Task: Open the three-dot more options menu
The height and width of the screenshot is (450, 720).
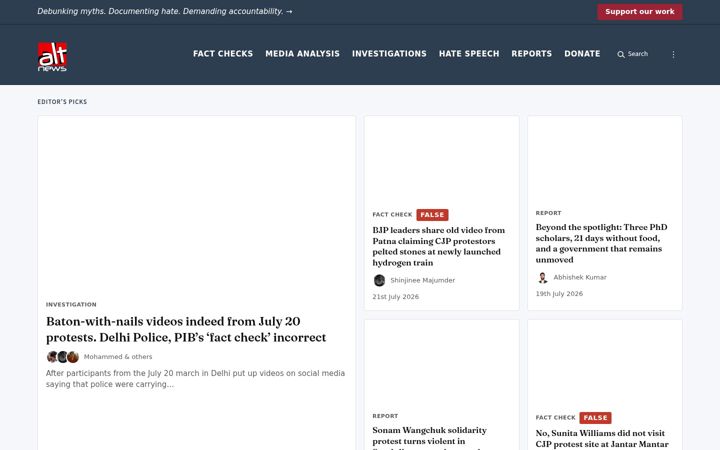Action: click(x=673, y=54)
